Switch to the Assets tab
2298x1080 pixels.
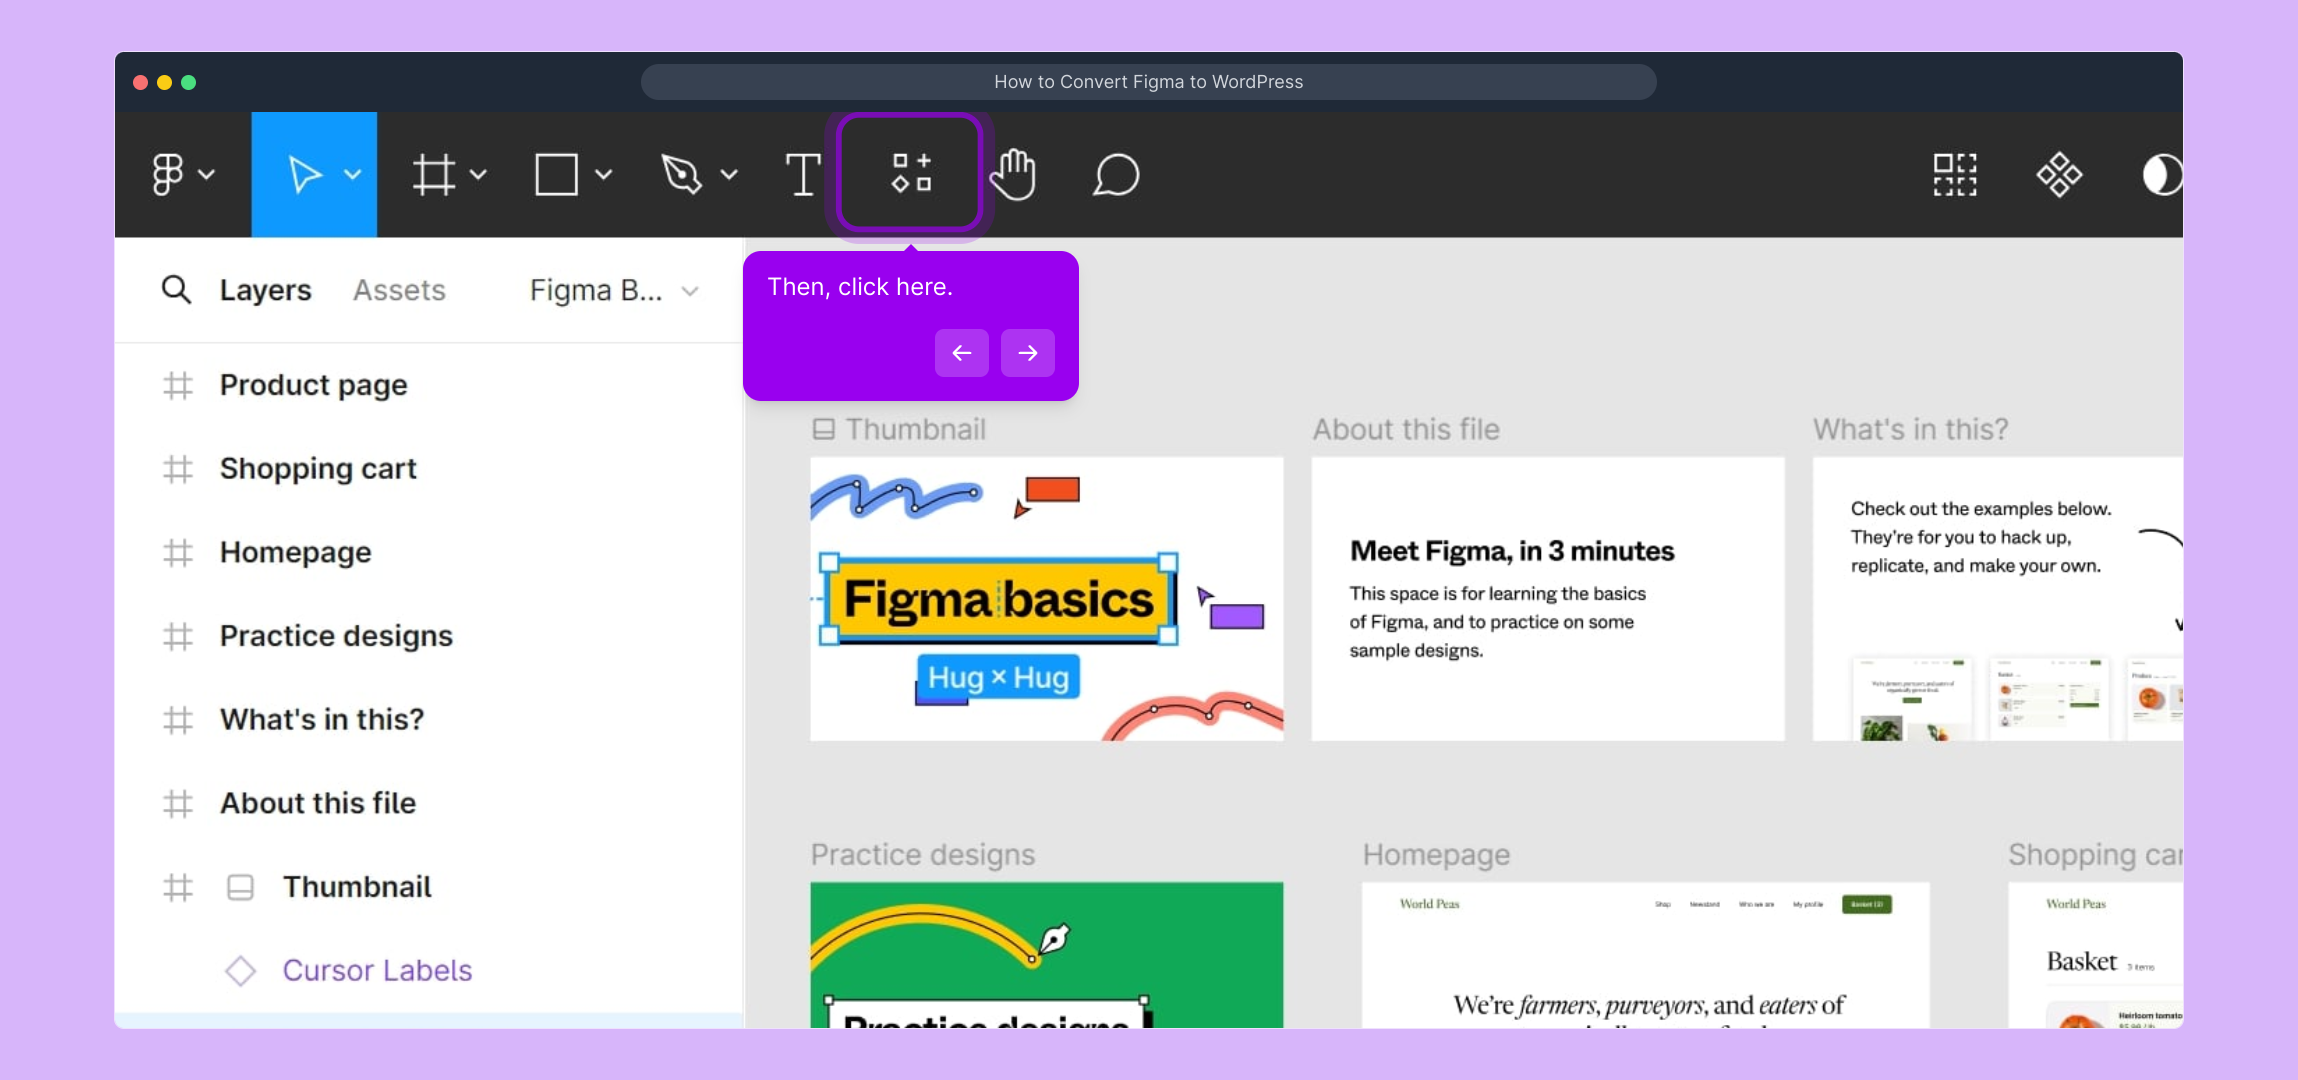pos(399,290)
